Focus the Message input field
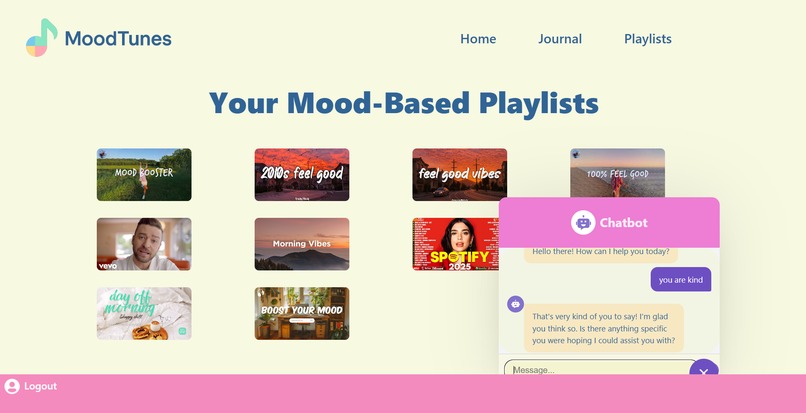This screenshot has height=413, width=806. point(601,367)
